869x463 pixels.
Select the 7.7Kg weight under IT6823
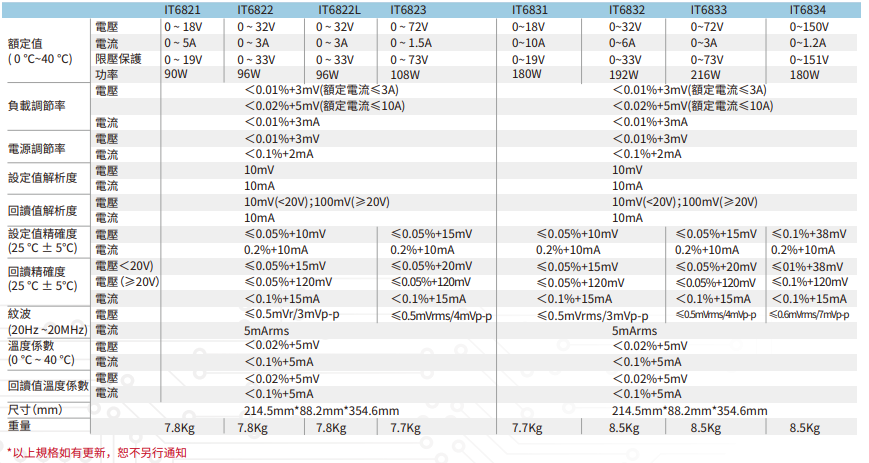click(405, 428)
